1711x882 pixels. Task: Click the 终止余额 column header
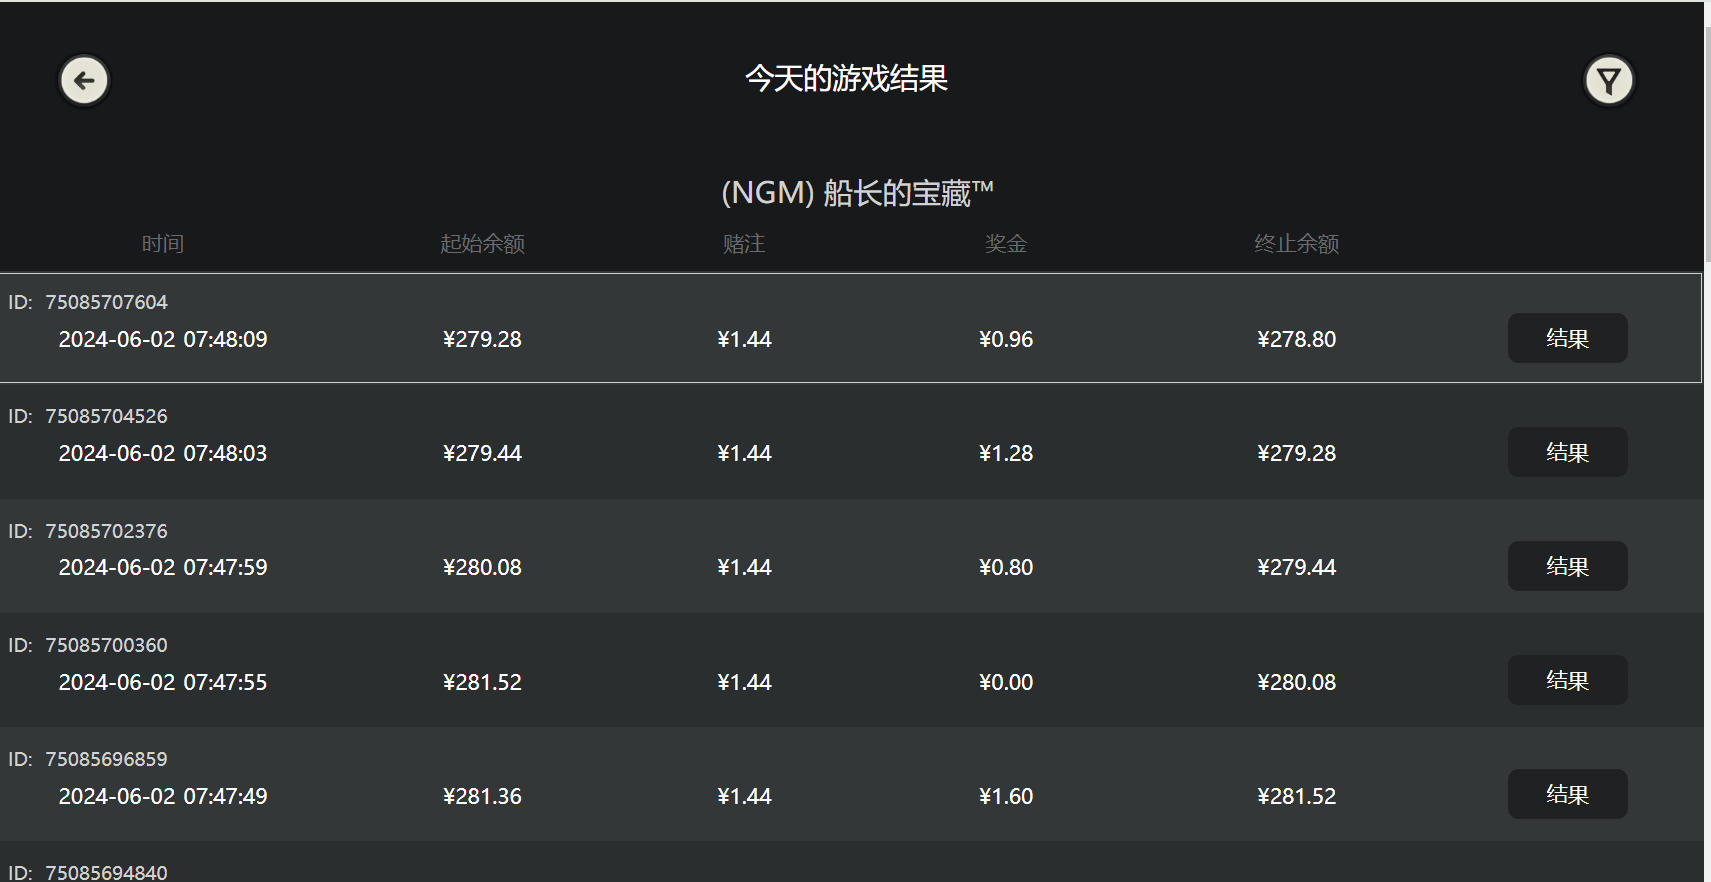click(1296, 244)
